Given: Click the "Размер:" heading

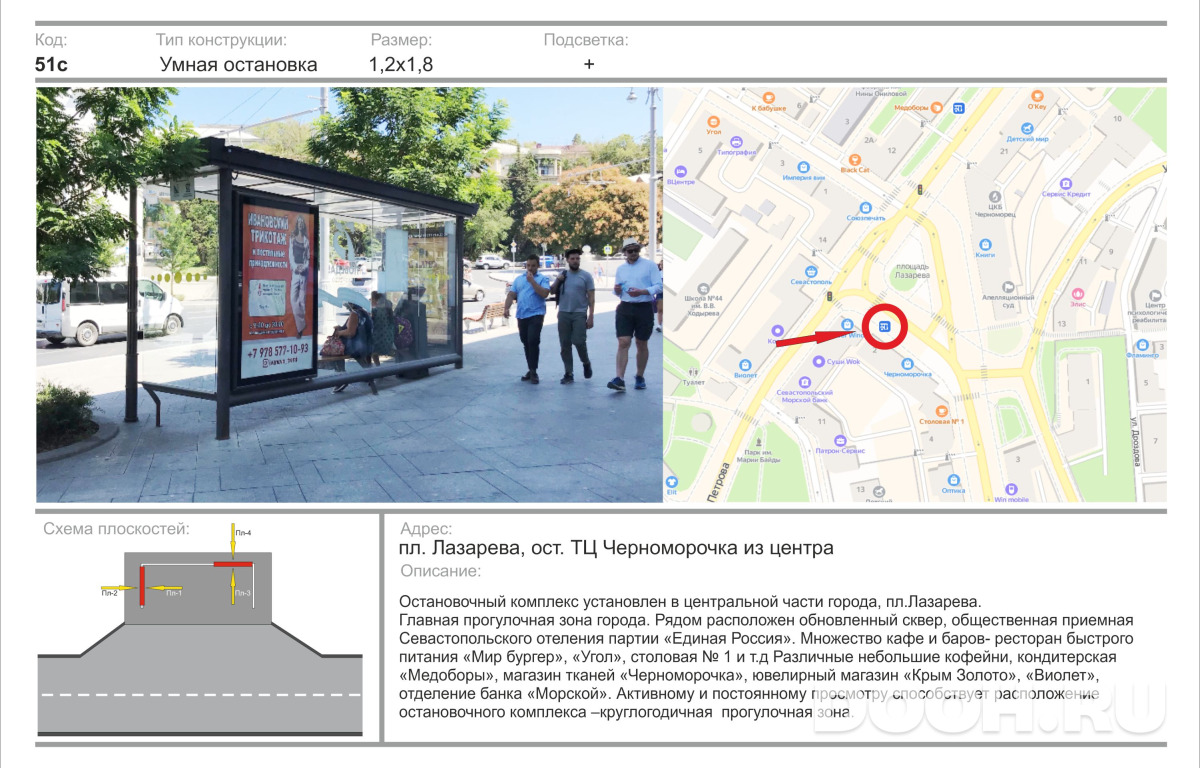Looking at the screenshot, I should click(401, 40).
